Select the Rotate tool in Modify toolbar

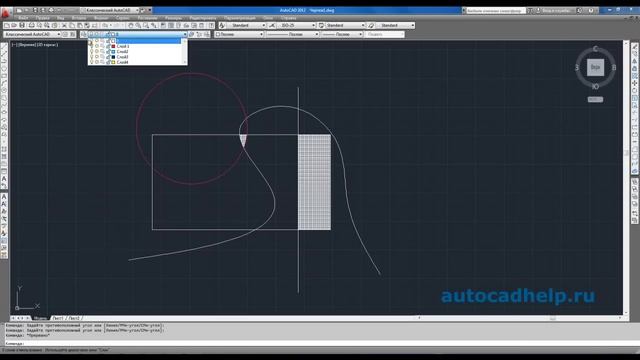pos(635,90)
